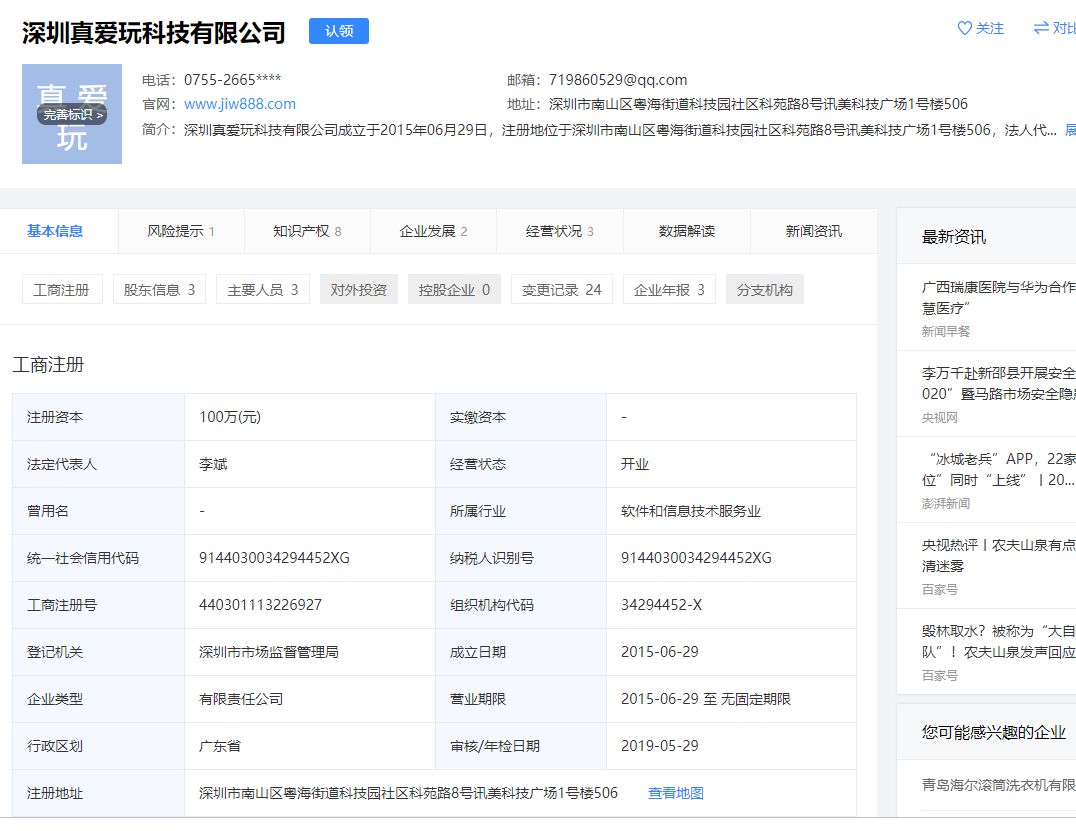Expand the company introduction text
The height and width of the screenshot is (831, 1076).
pos(1071,130)
